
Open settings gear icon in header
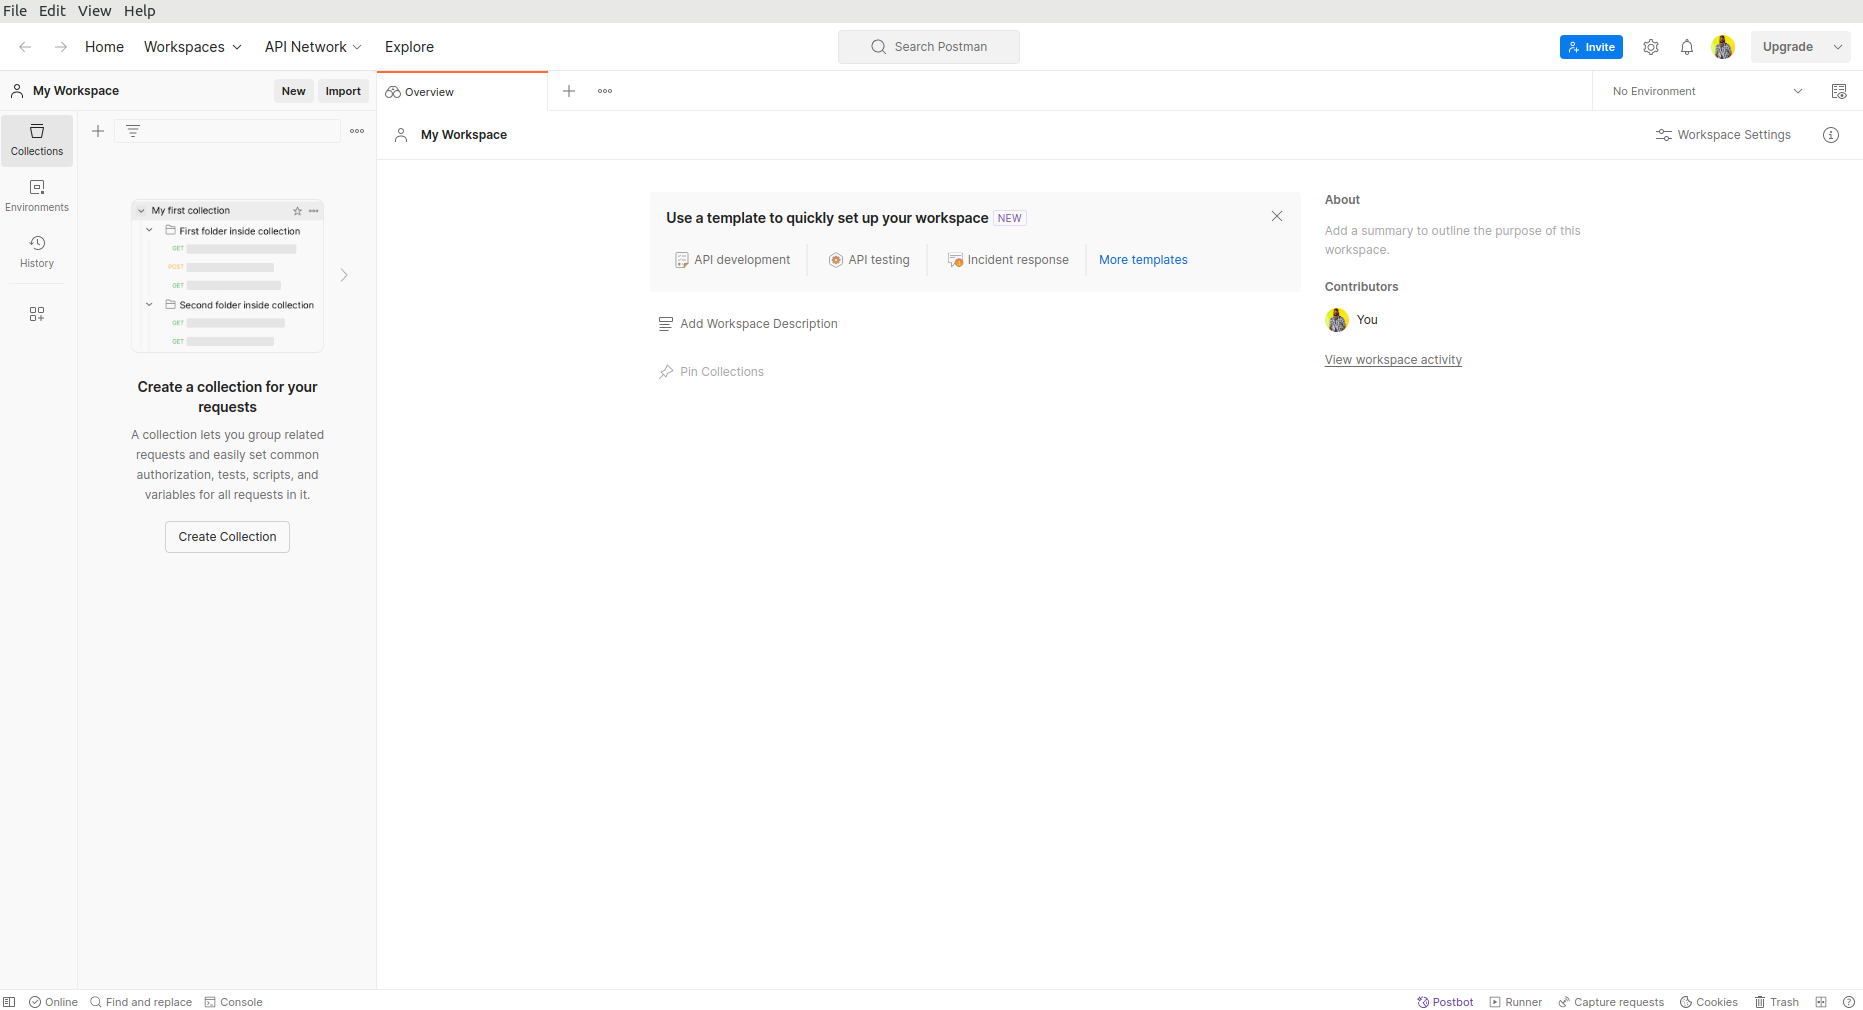[1651, 47]
